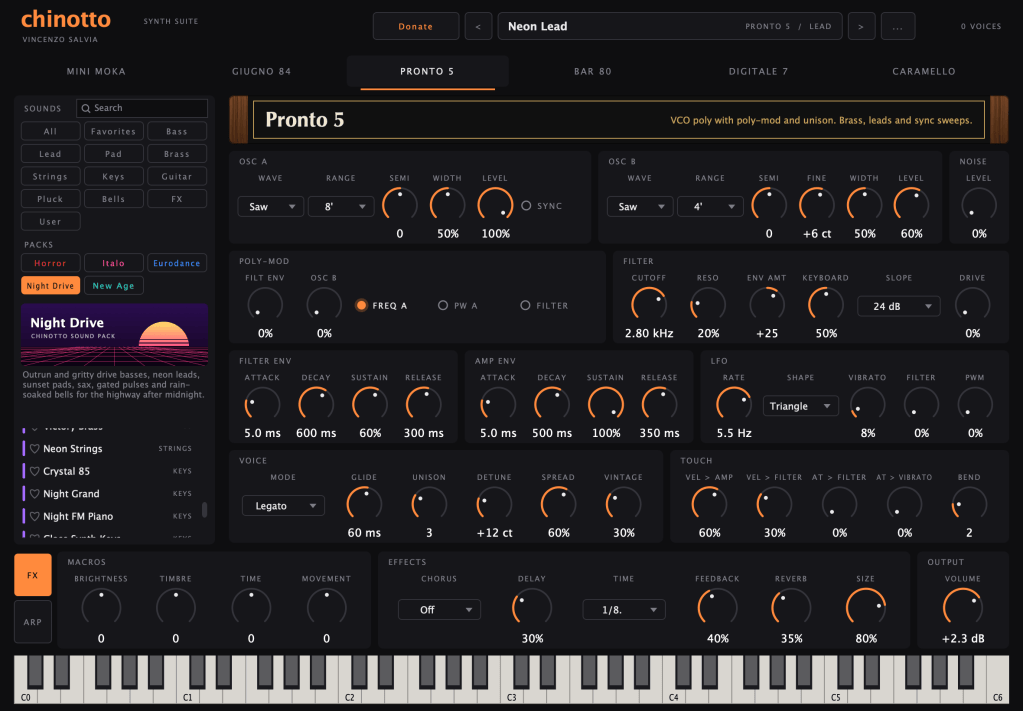Click the Brightness macro knob
The image size is (1023, 711).
pyautogui.click(x=101, y=607)
